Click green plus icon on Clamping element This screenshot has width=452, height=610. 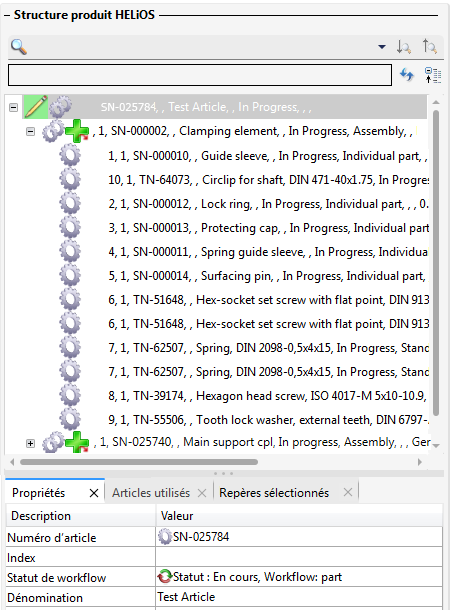tap(77, 131)
